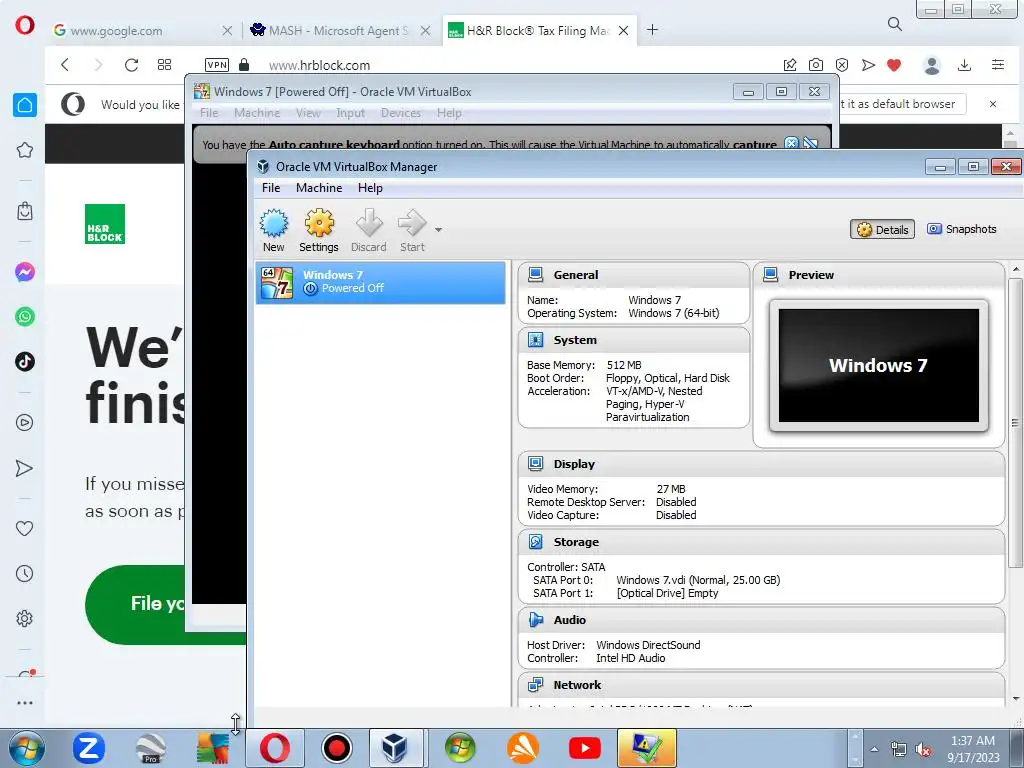Image resolution: width=1024 pixels, height=768 pixels.
Task: Open the View menu in the VM window
Action: coord(308,113)
